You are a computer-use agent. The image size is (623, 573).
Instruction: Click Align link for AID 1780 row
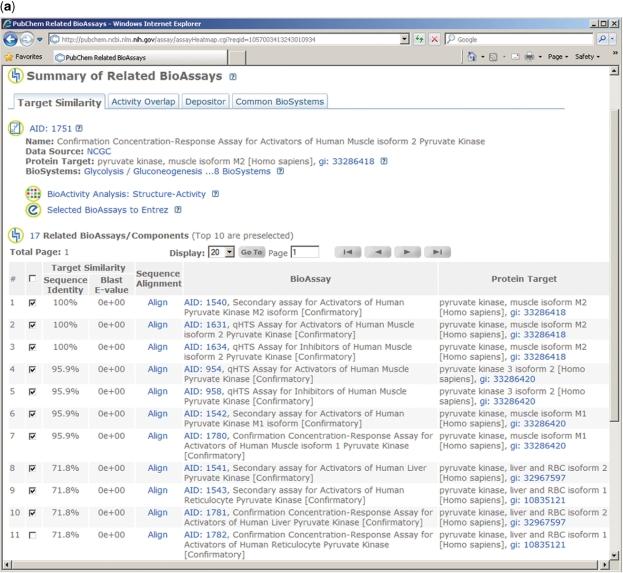point(158,436)
